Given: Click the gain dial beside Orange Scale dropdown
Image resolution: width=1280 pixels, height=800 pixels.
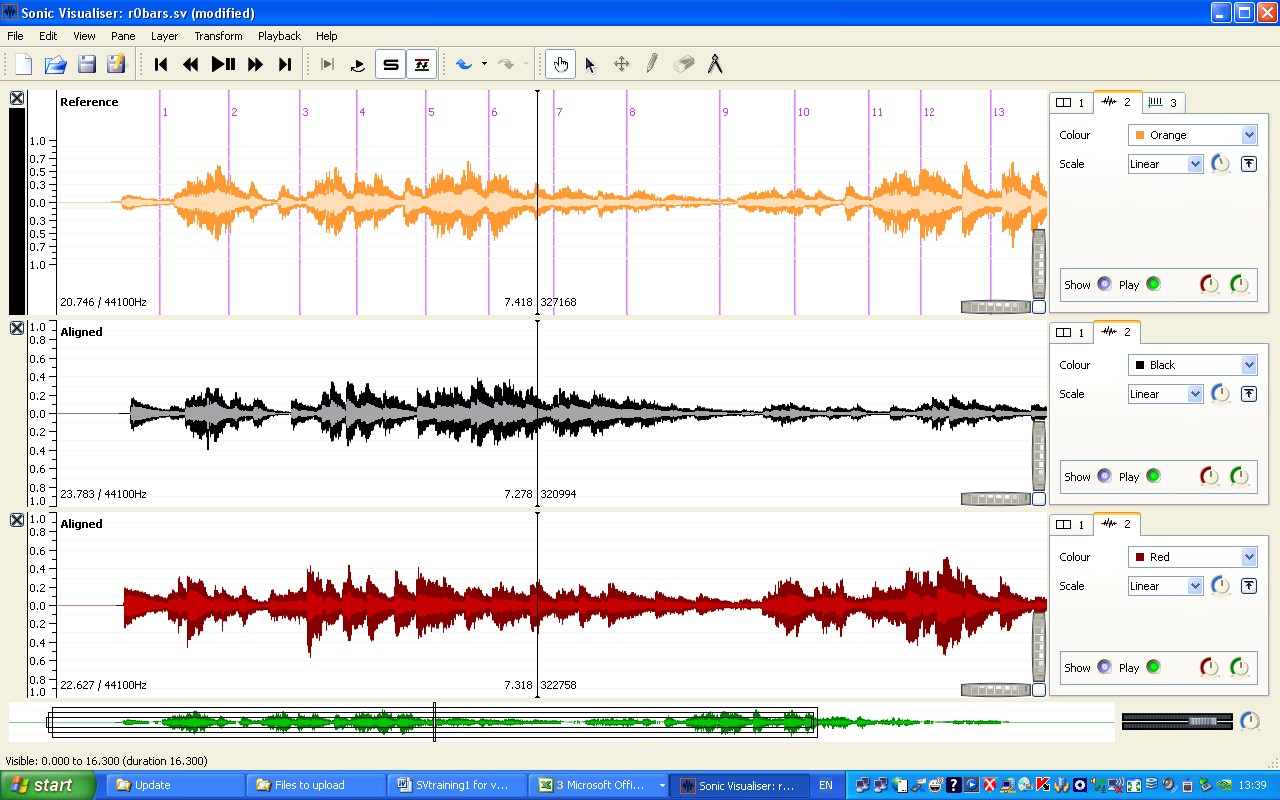Looking at the screenshot, I should pyautogui.click(x=1220, y=164).
